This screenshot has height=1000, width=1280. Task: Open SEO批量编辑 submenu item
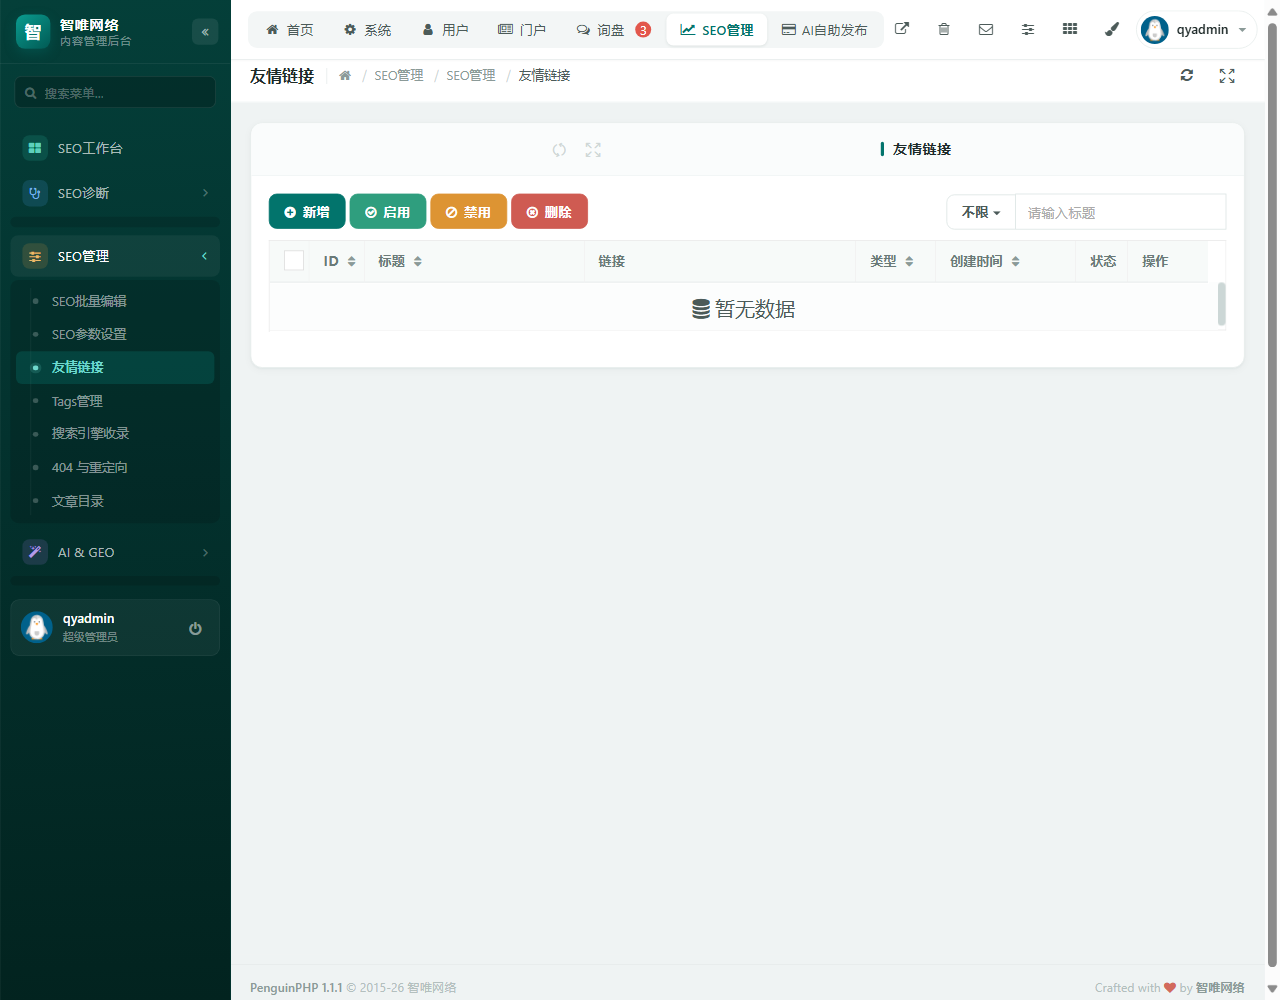(115, 301)
